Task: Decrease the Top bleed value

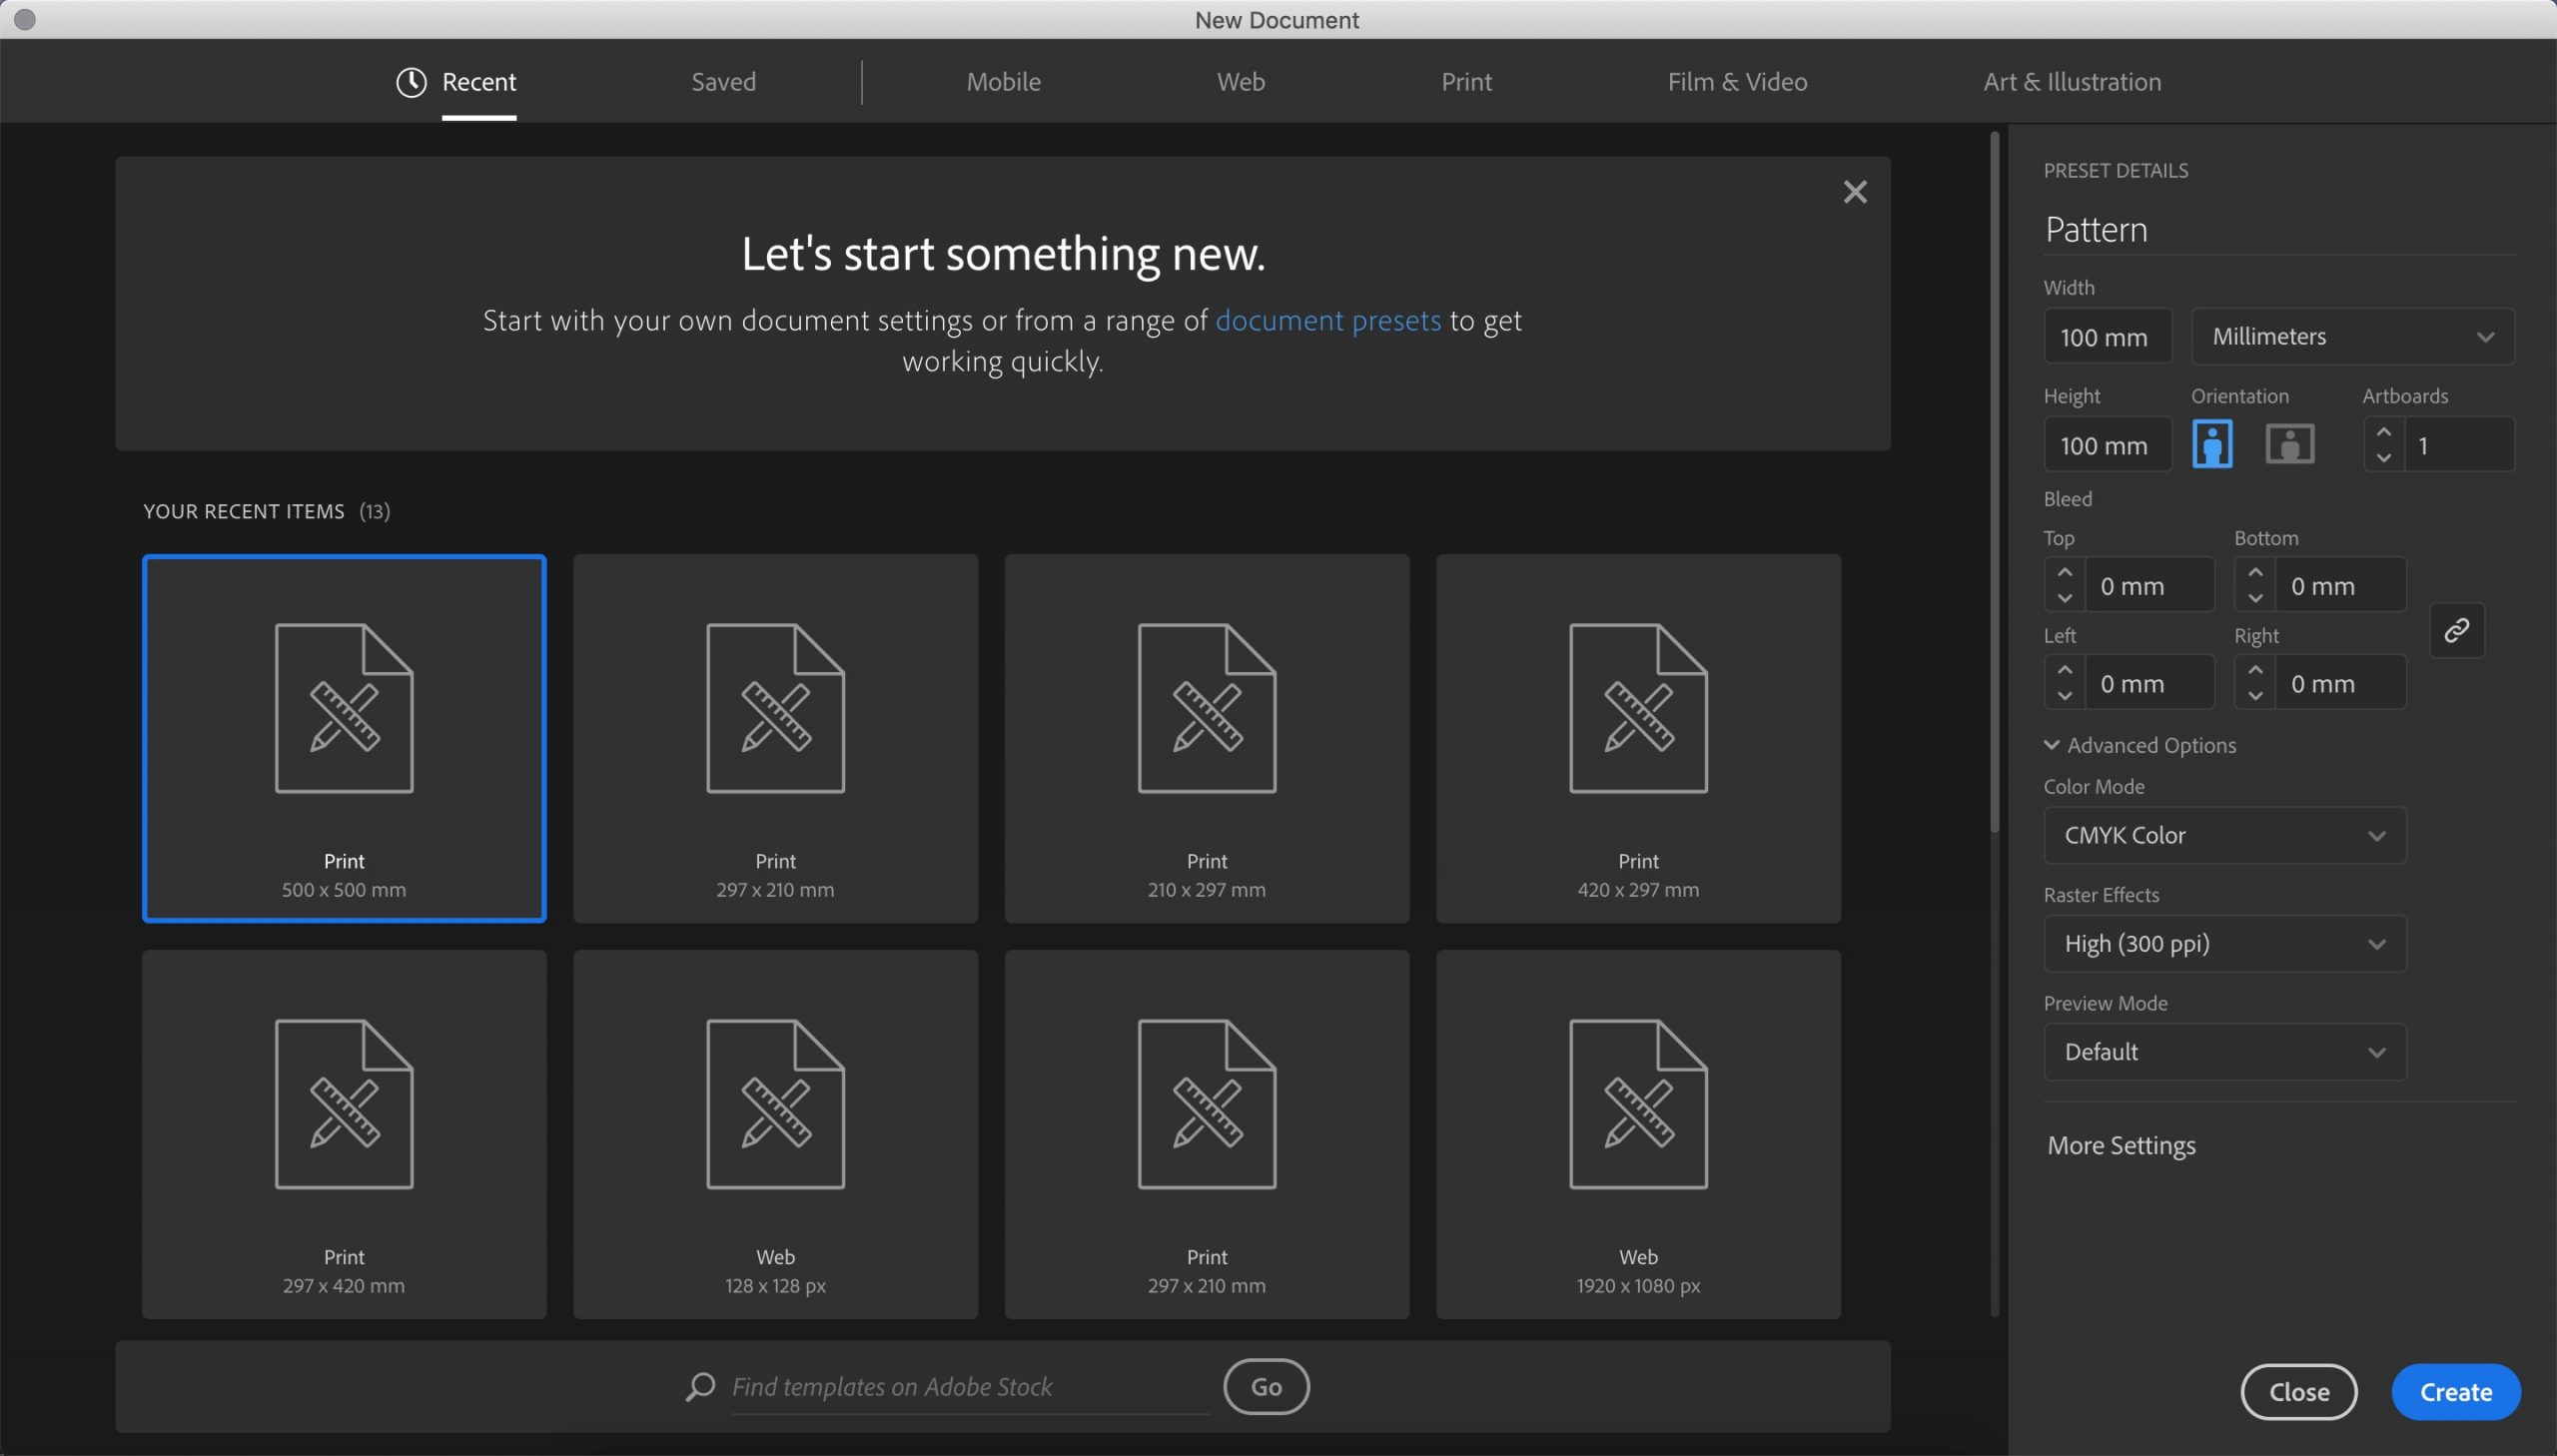Action: pos(2064,598)
